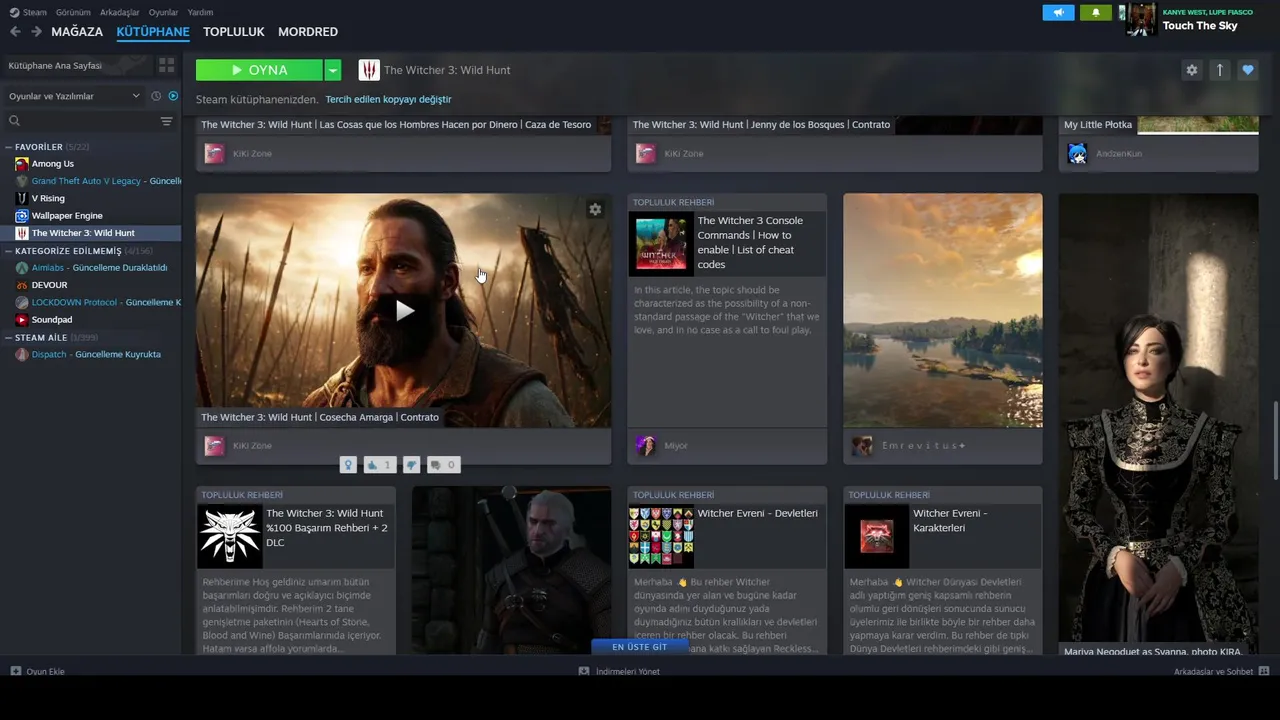Open the Yardım menu
Image resolution: width=1280 pixels, height=720 pixels.
pyautogui.click(x=200, y=12)
